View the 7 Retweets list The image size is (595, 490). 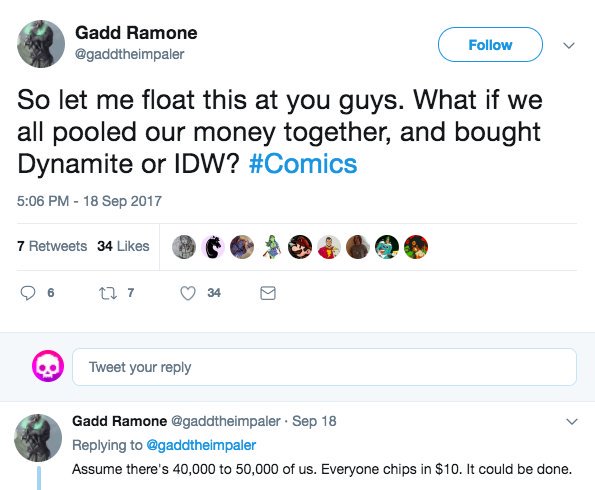point(52,246)
